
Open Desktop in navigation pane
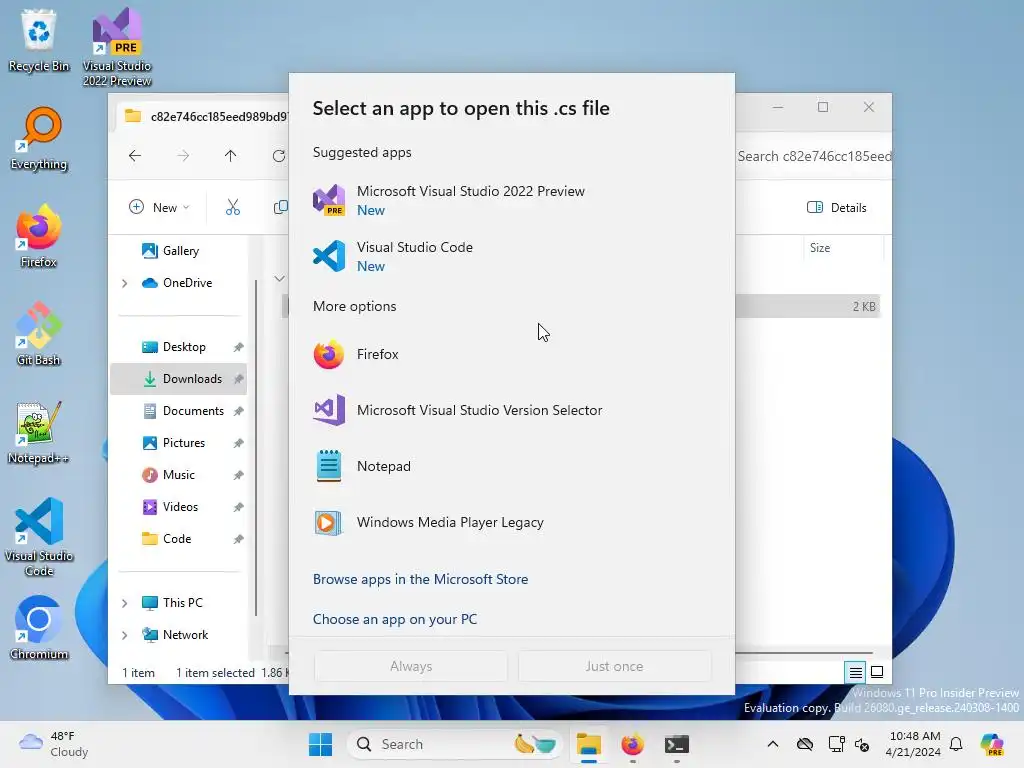coord(184,347)
